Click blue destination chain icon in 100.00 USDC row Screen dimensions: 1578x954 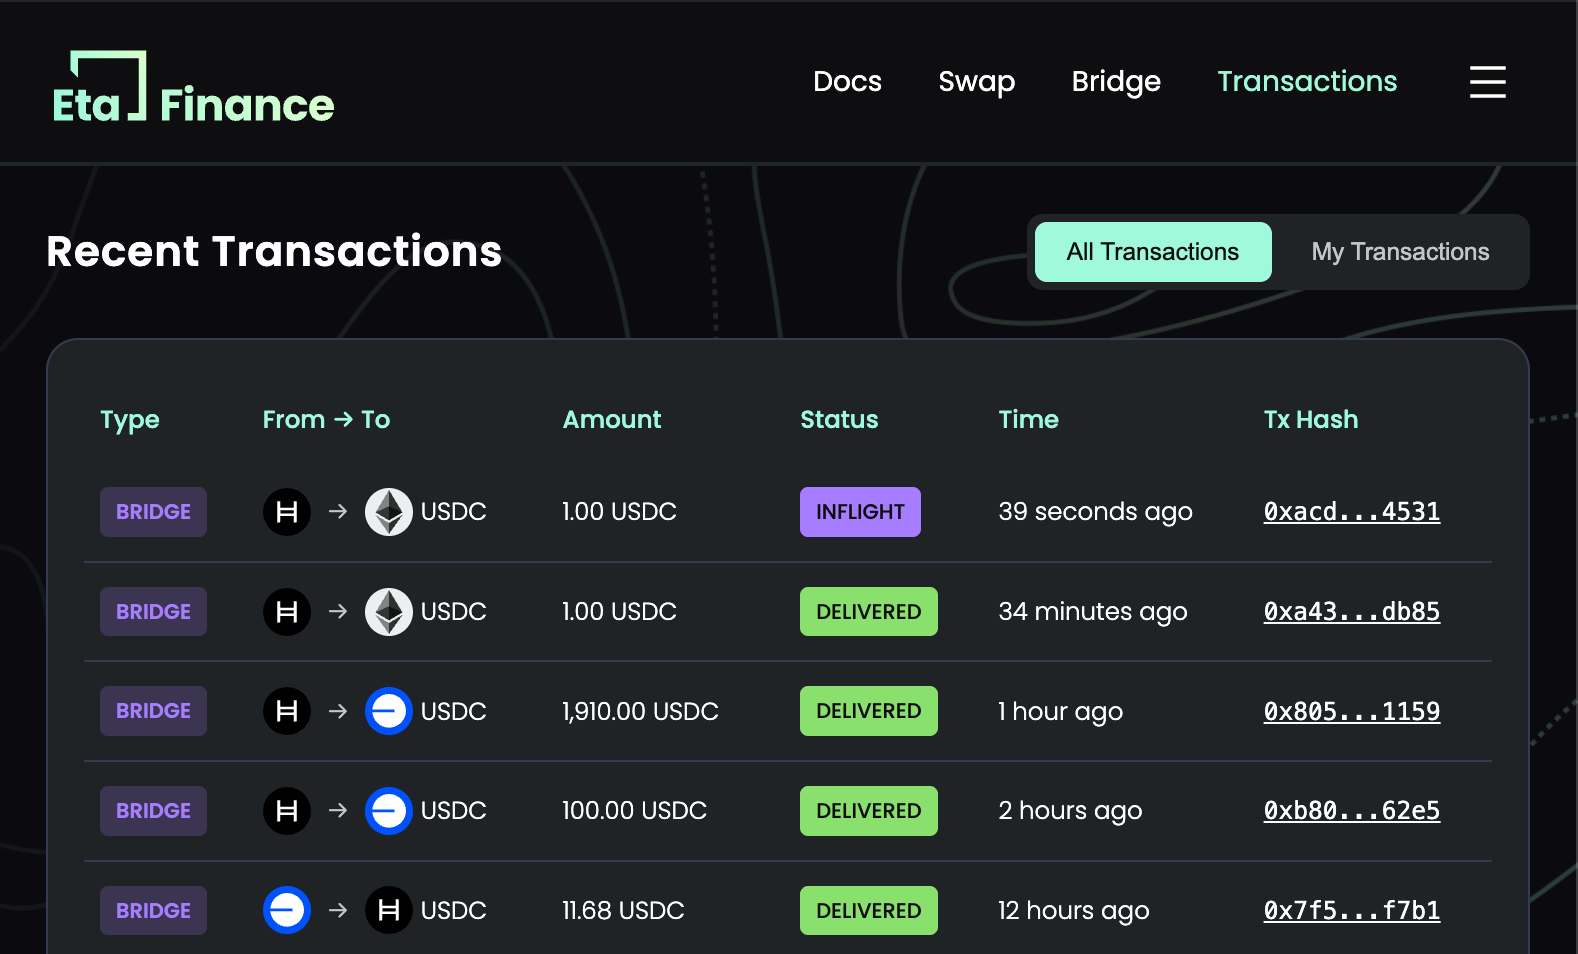[388, 811]
